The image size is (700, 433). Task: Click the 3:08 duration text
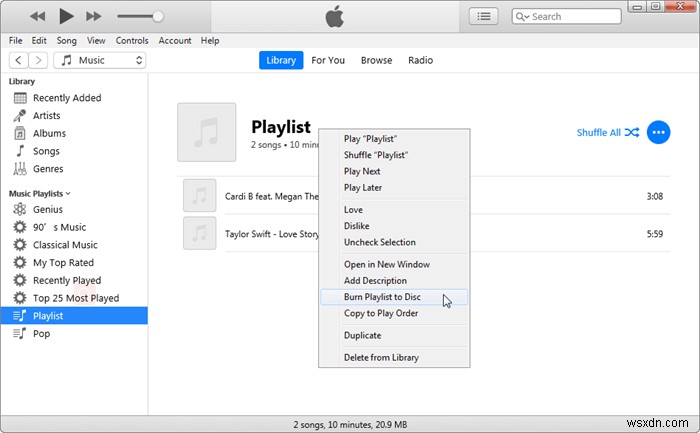pos(655,196)
